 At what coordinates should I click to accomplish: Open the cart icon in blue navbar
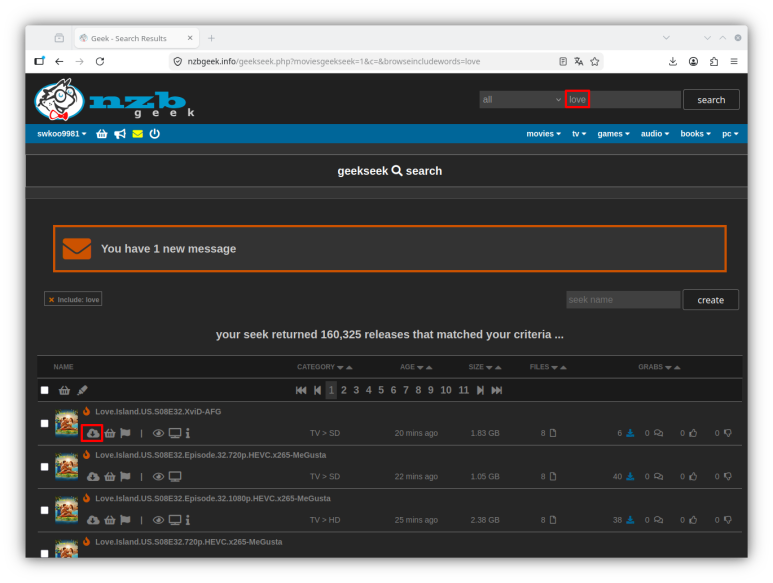102,134
